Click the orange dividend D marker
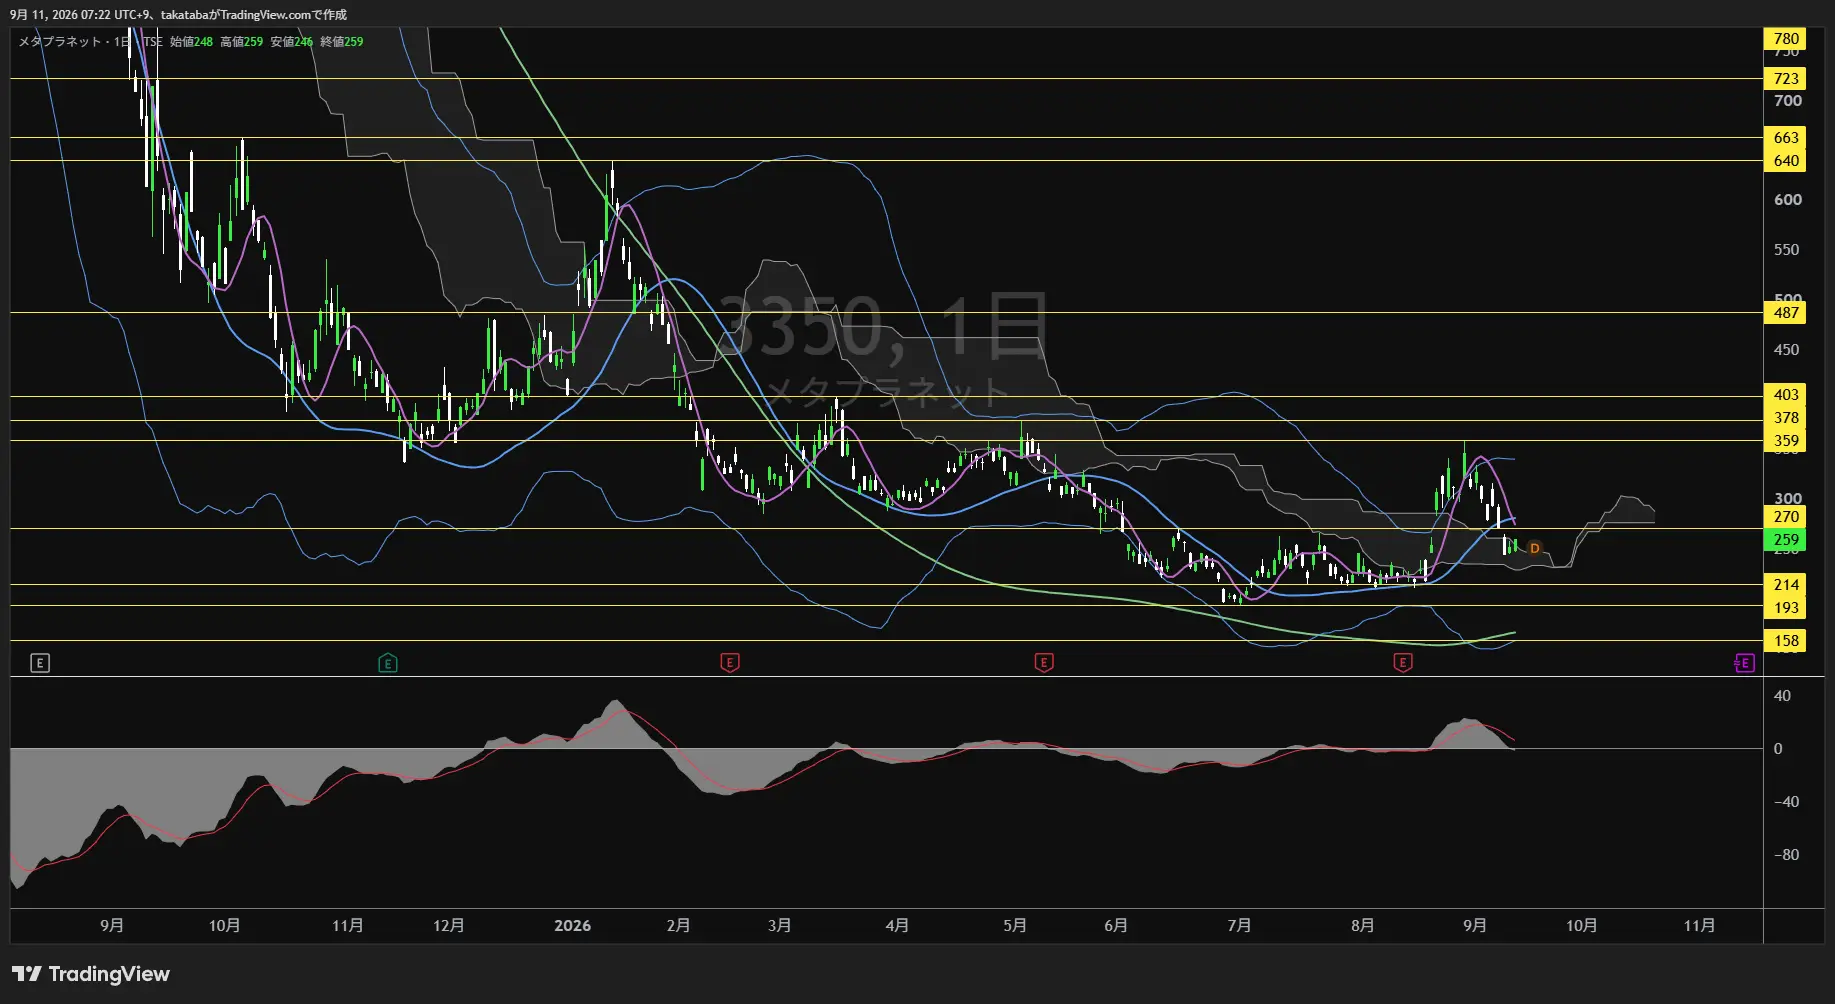Image resolution: width=1835 pixels, height=1004 pixels. (x=1534, y=548)
